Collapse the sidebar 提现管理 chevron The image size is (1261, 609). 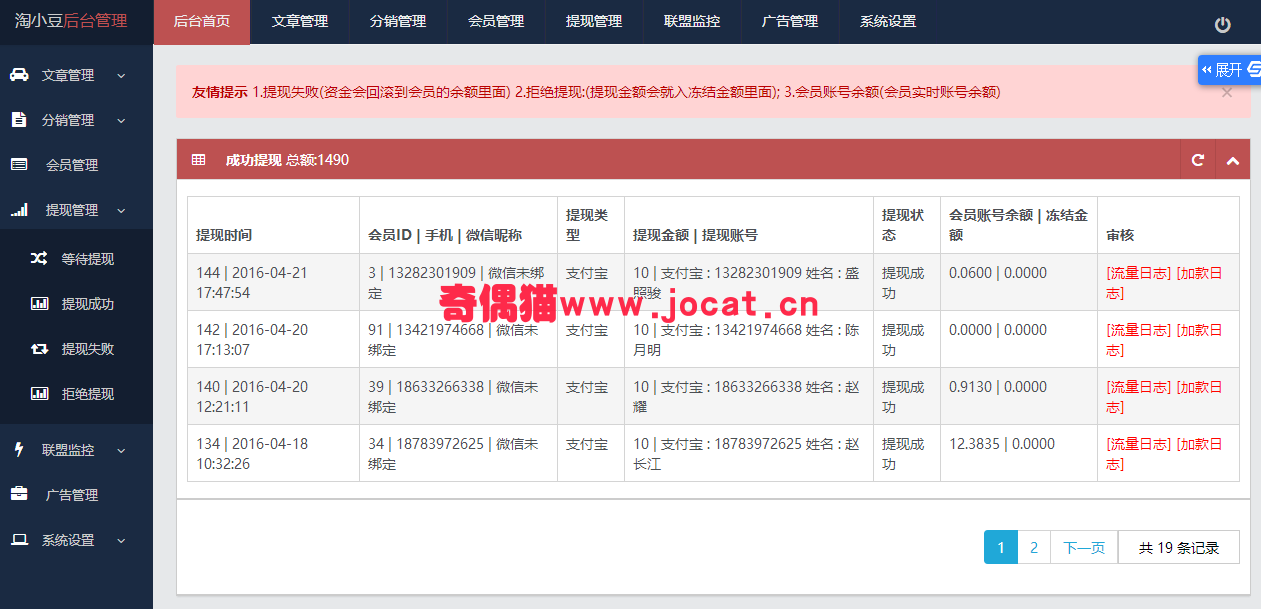click(121, 210)
